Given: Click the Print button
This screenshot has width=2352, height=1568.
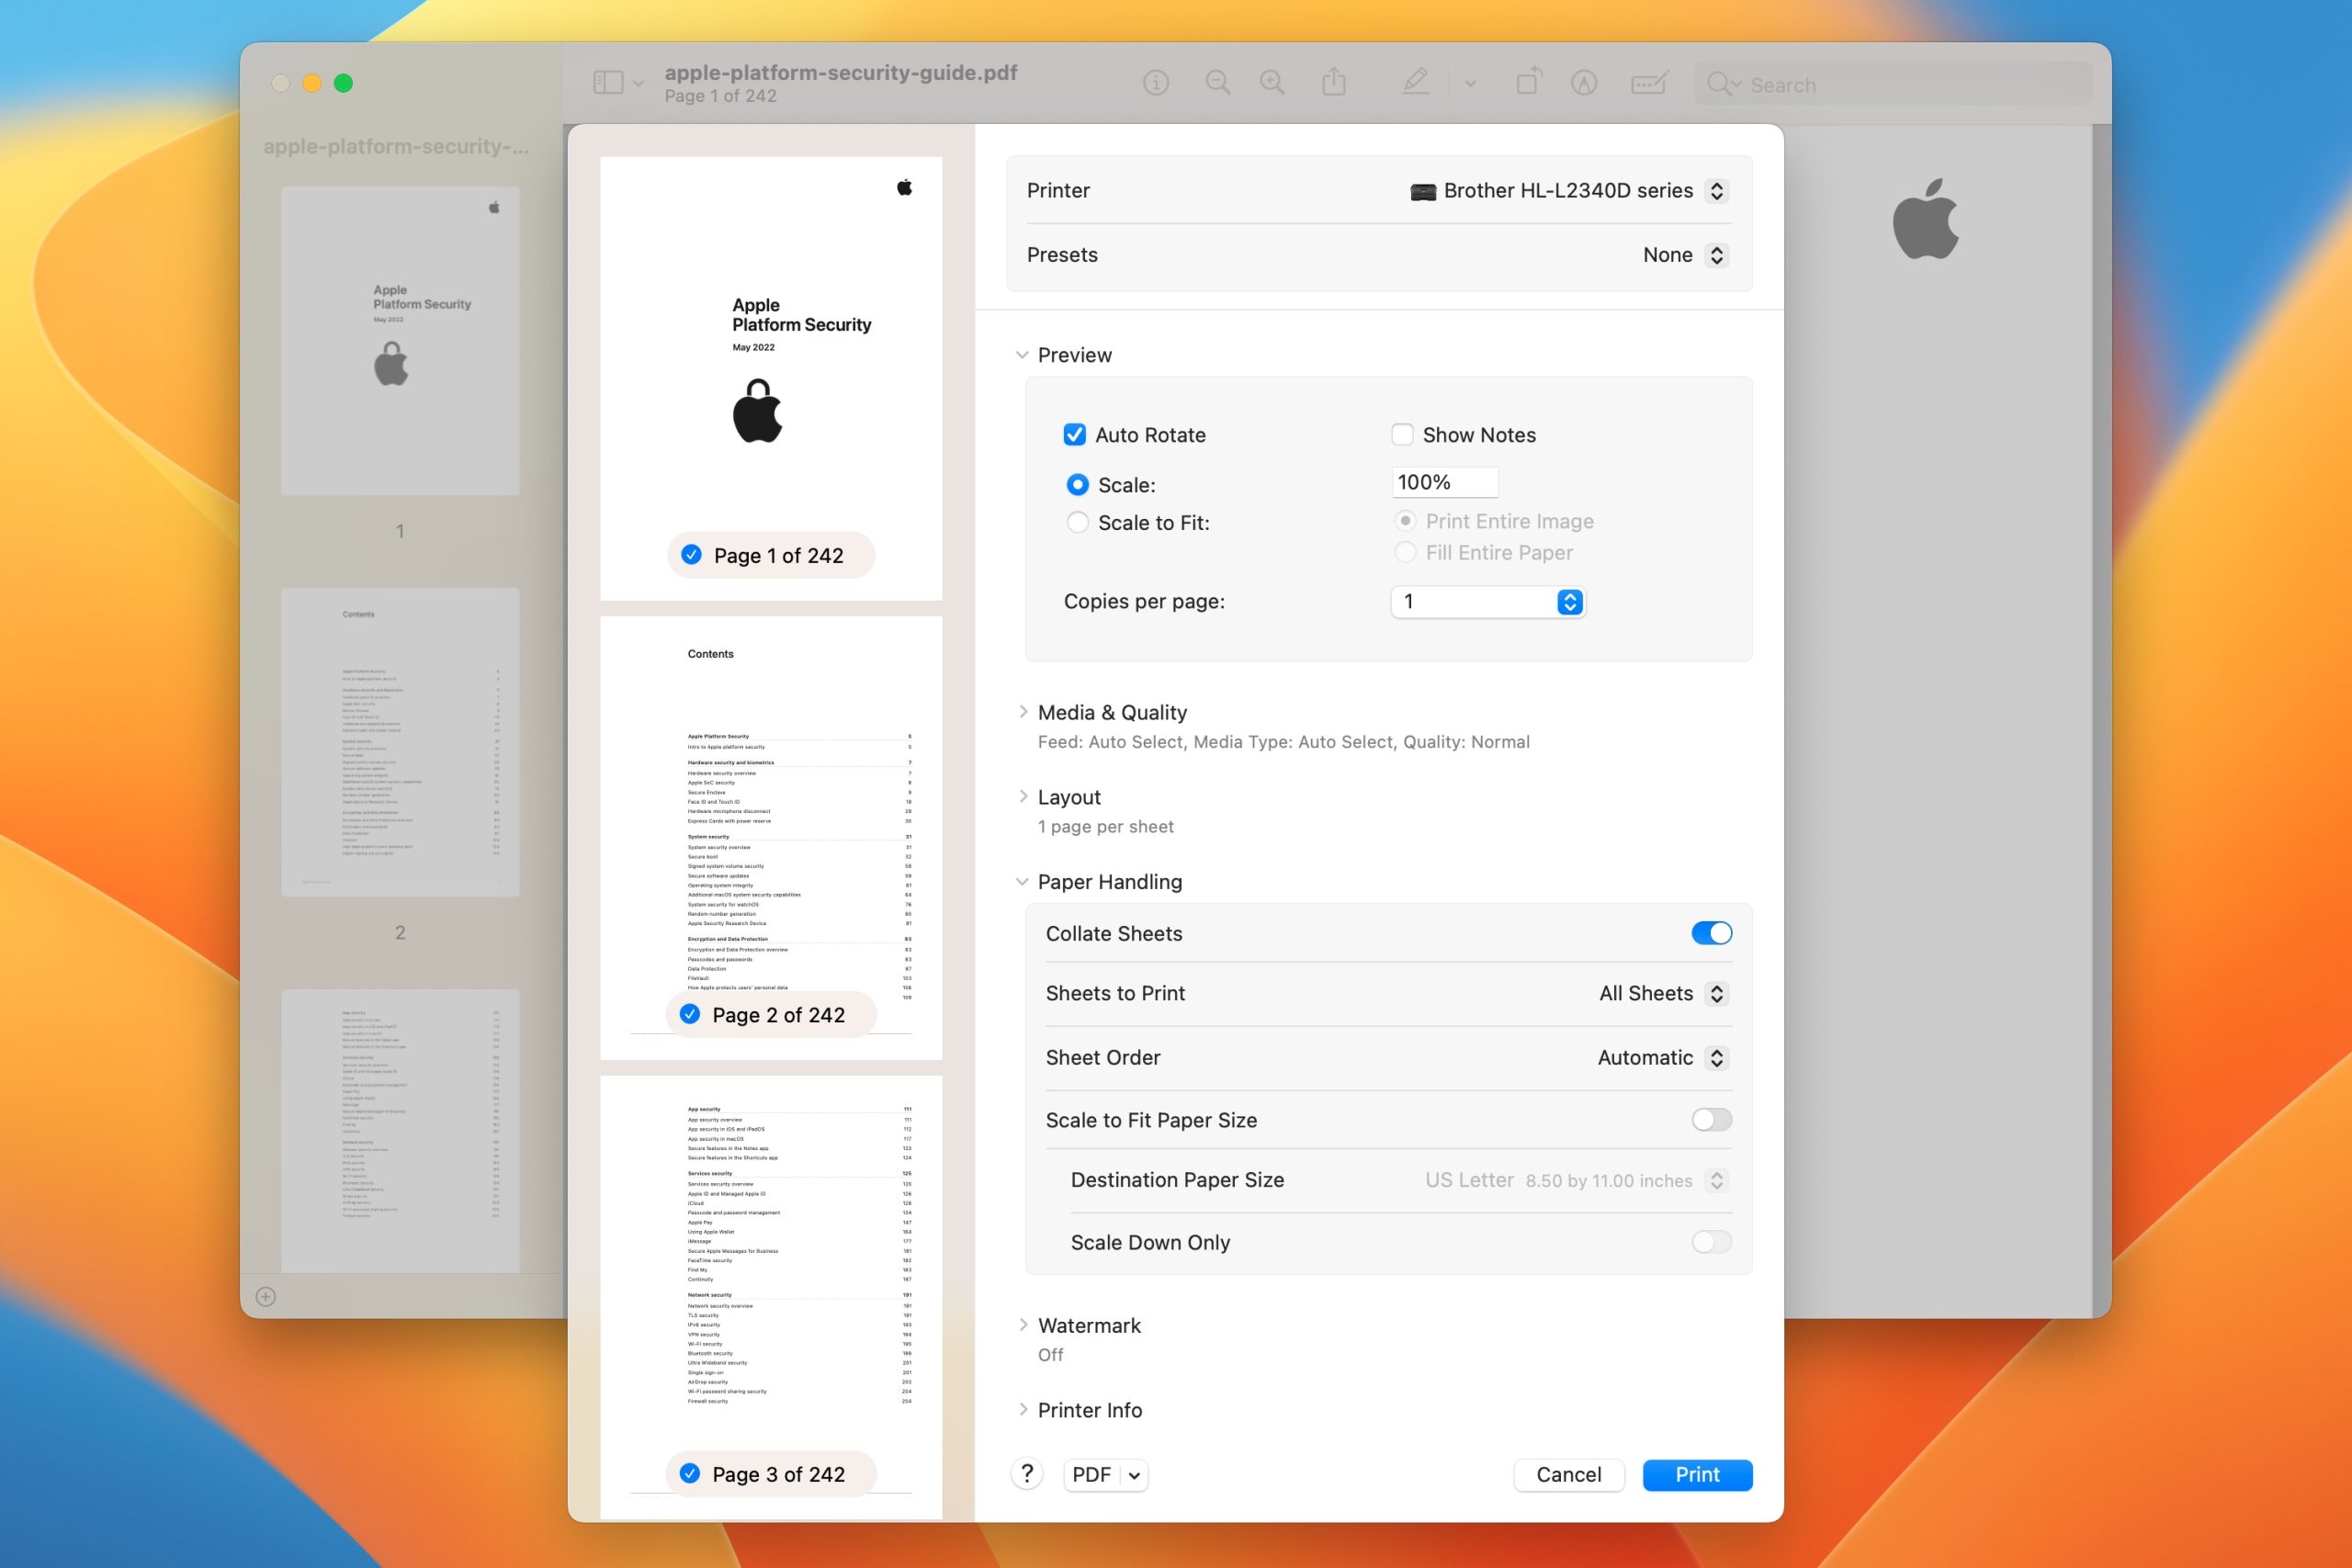Looking at the screenshot, I should pyautogui.click(x=1697, y=1474).
